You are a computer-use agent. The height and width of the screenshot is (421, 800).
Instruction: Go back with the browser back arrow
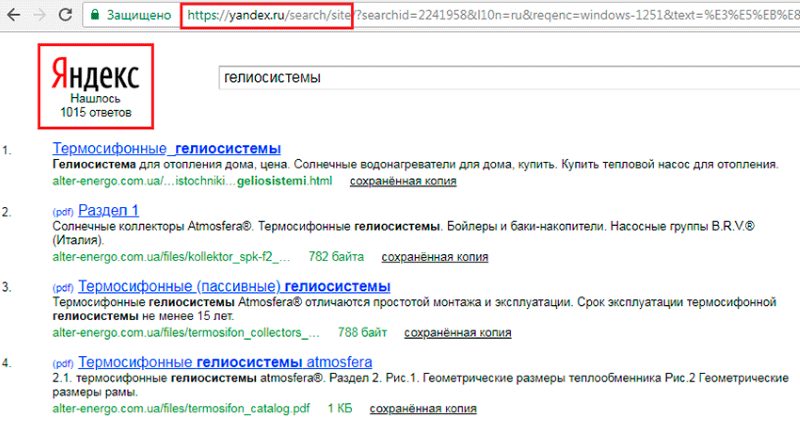click(14, 14)
